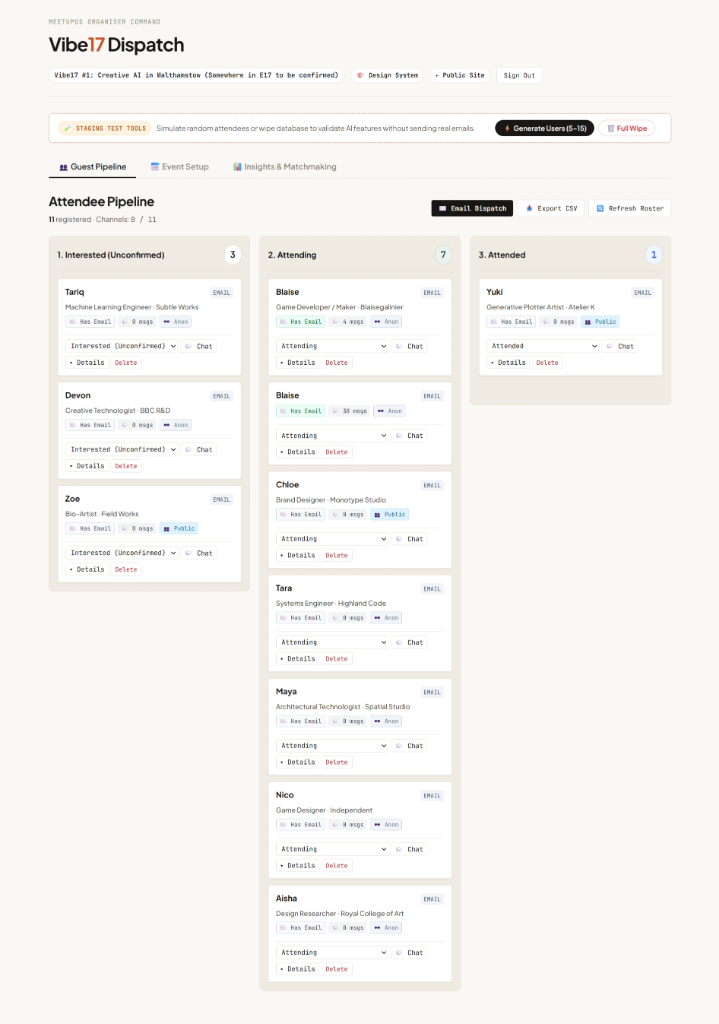The image size is (719, 1024).
Task: Expand Details on Devon's card
Action: [x=87, y=466]
